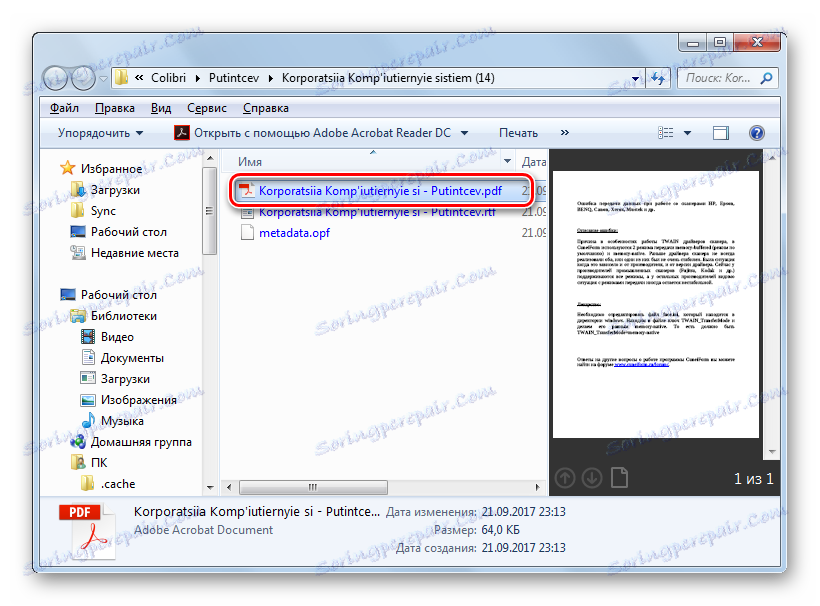The image size is (820, 606).
Task: Click navigation pane scroll down arrow
Action: (210, 487)
